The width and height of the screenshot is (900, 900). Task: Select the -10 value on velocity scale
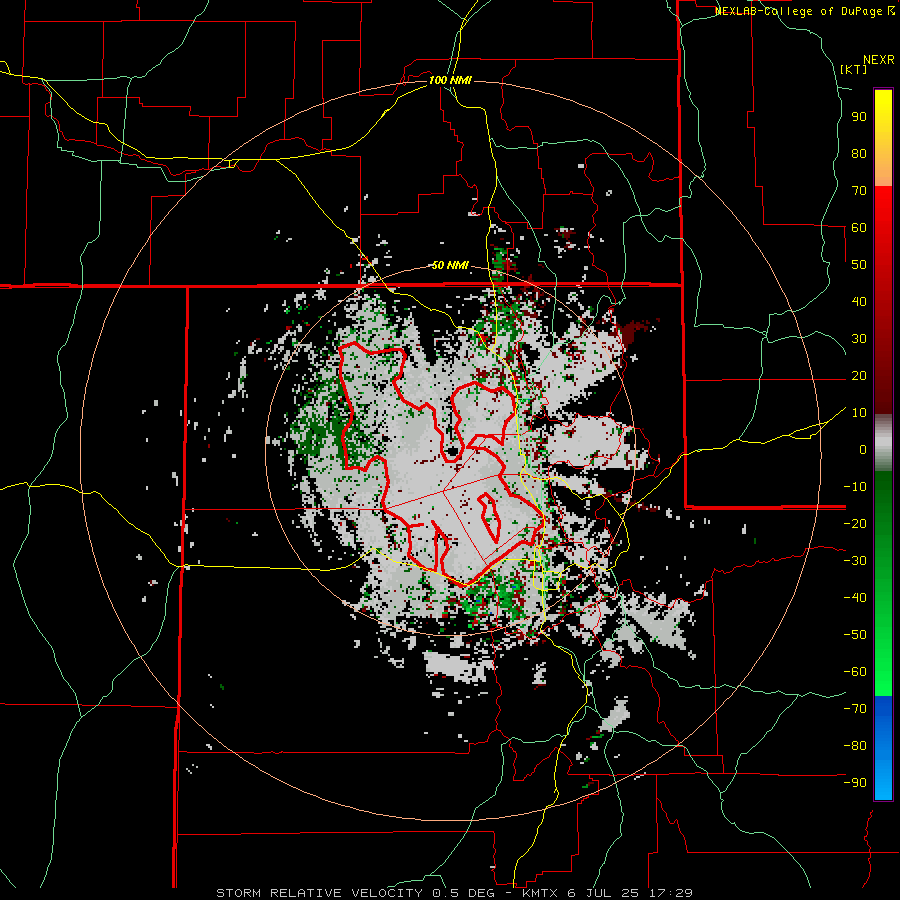click(855, 487)
